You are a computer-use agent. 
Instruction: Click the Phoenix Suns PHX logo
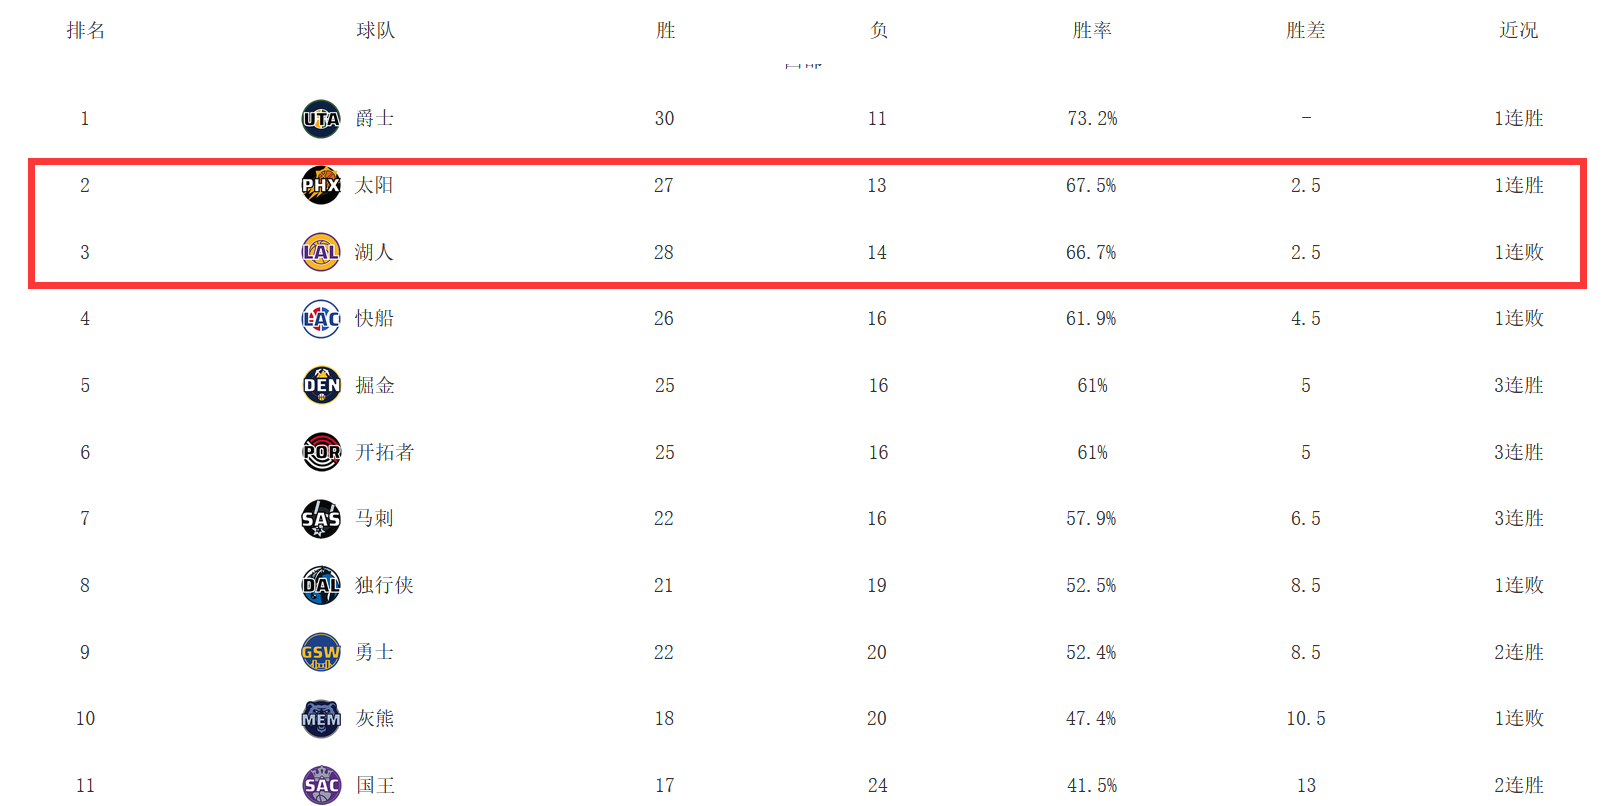(321, 185)
